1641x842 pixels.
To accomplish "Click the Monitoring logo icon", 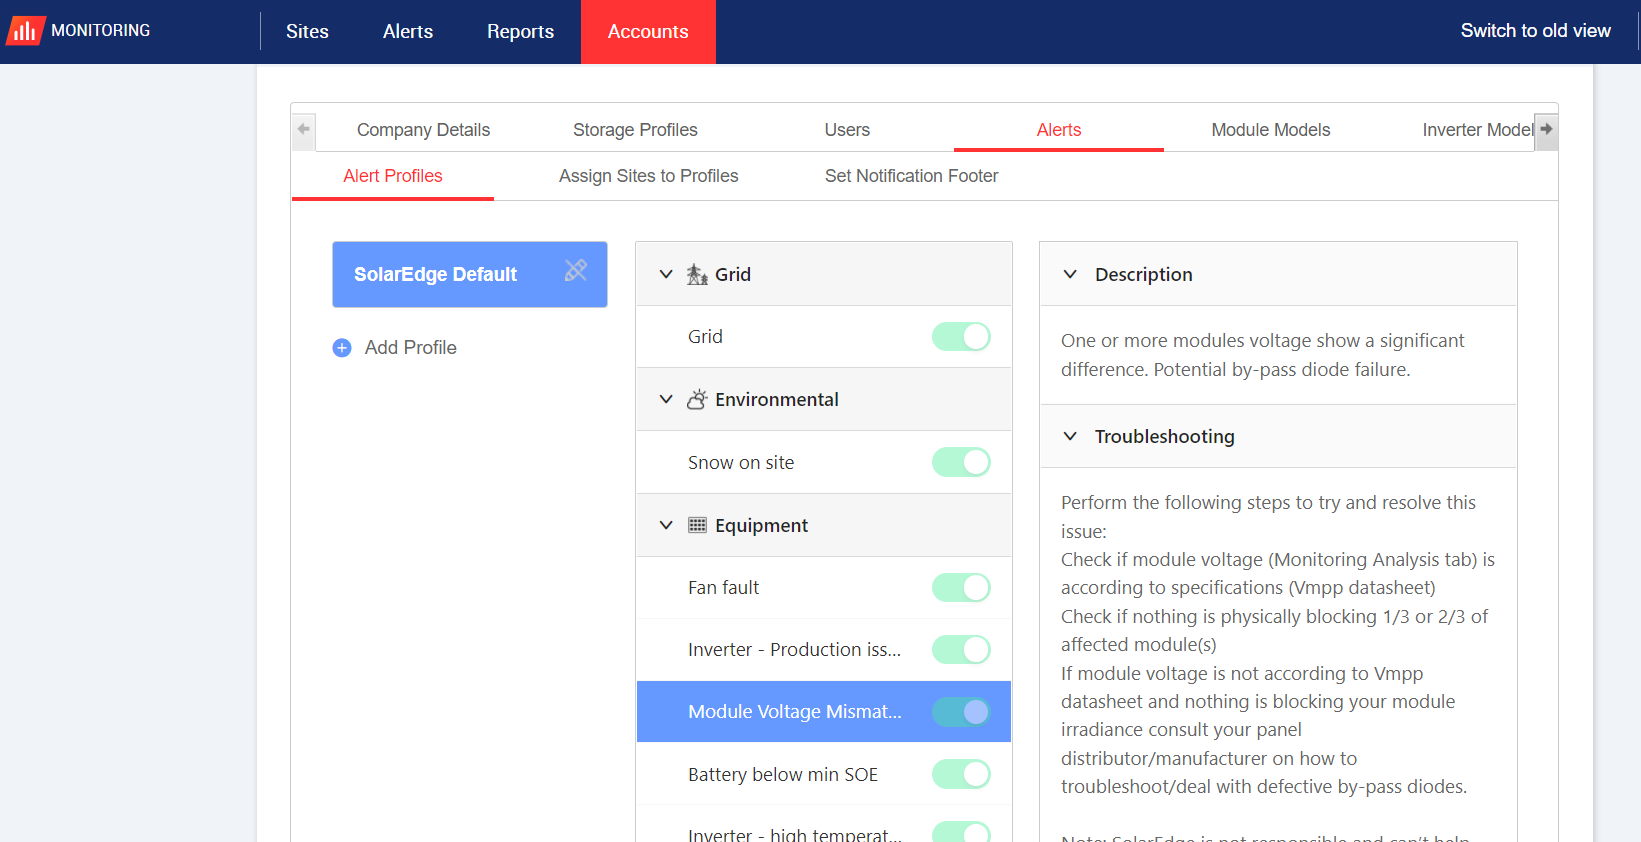I will click(25, 31).
